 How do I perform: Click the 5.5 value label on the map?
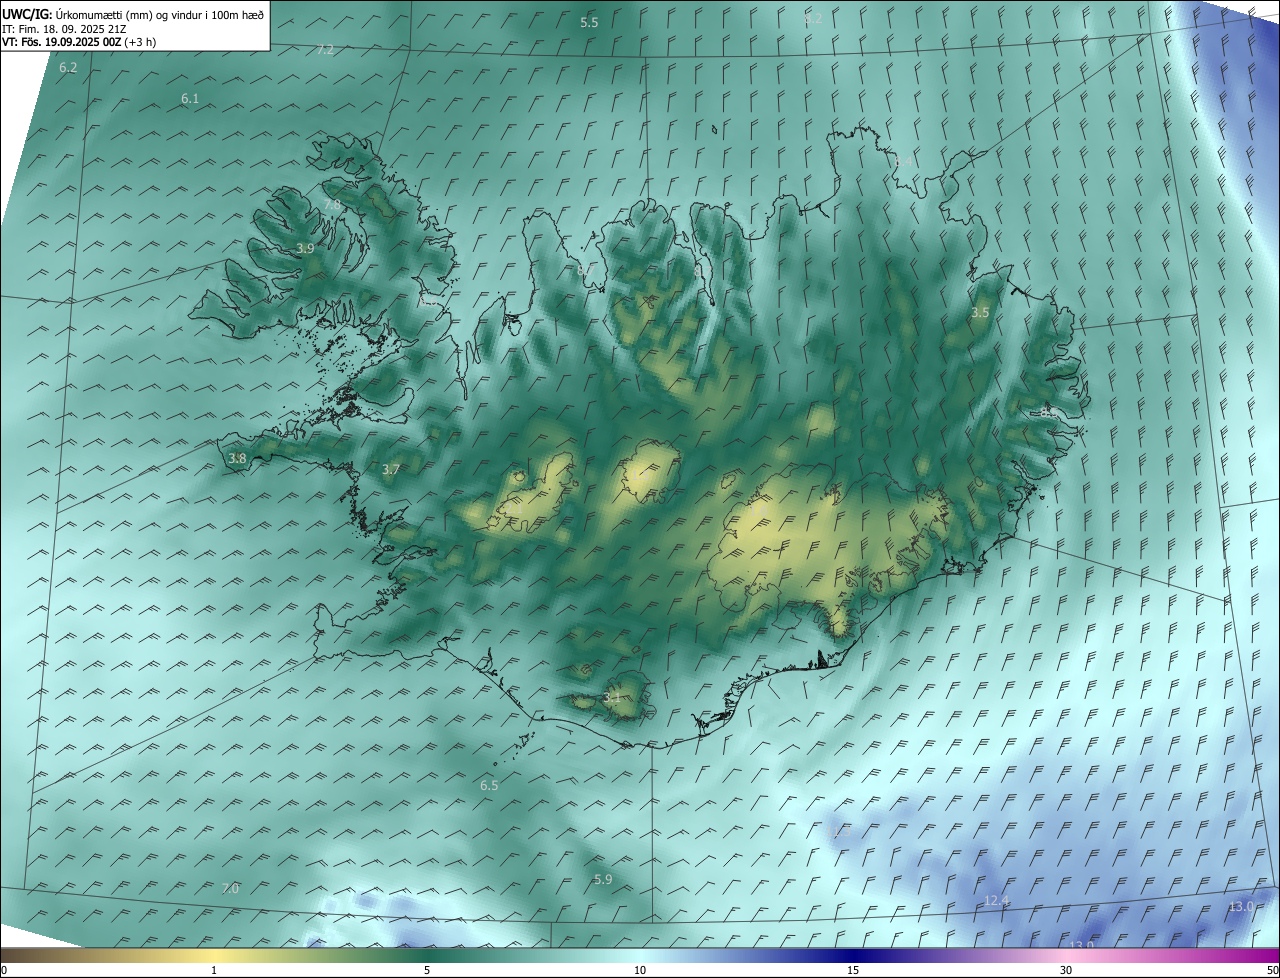tap(590, 22)
